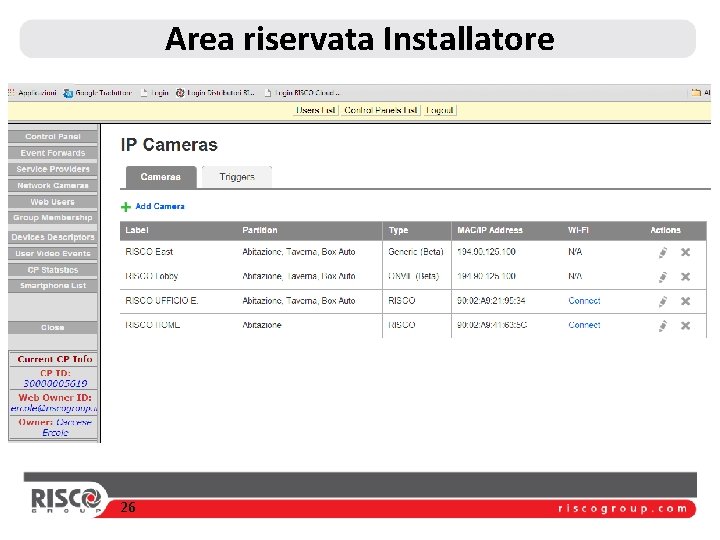Open Service Providers in the sidebar
Image resolution: width=720 pixels, height=540 pixels.
click(x=53, y=169)
